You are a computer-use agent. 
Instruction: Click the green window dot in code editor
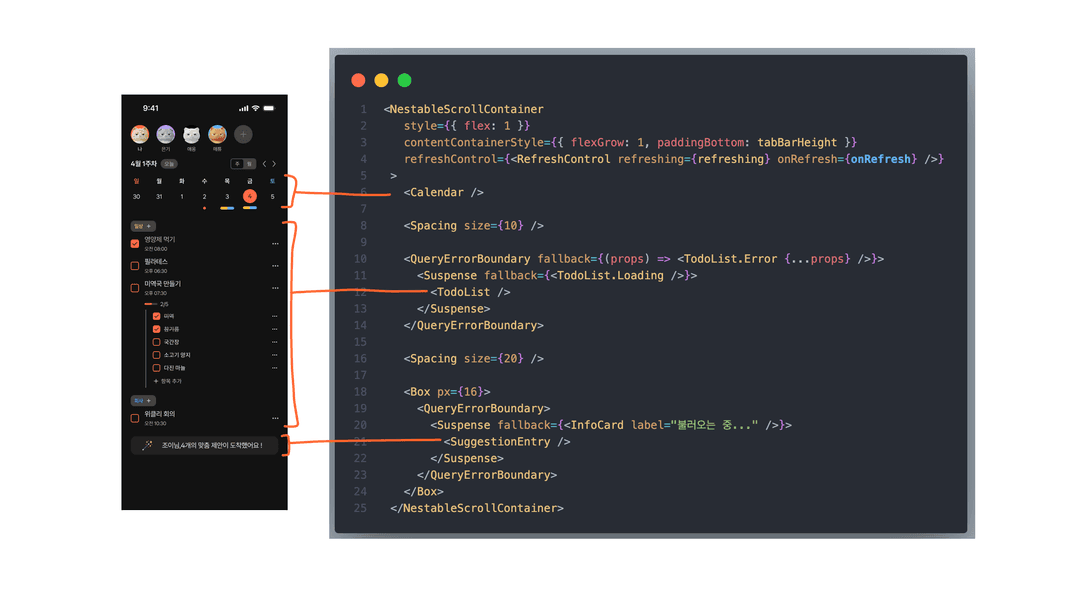[405, 80]
